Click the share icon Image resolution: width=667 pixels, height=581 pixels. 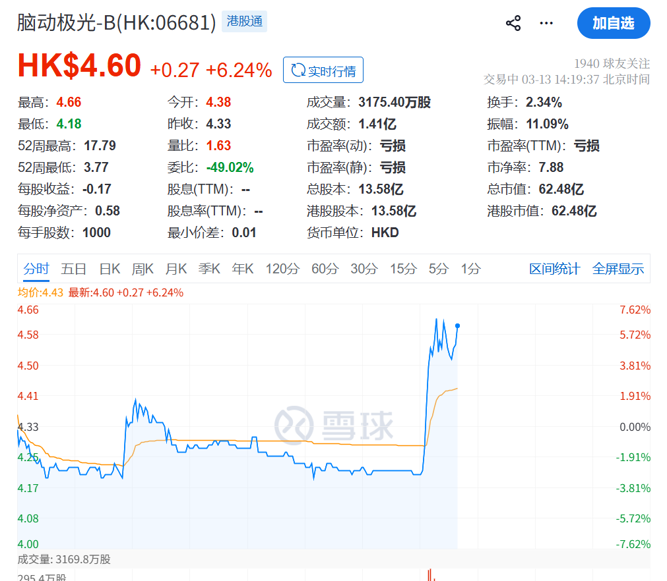(513, 23)
